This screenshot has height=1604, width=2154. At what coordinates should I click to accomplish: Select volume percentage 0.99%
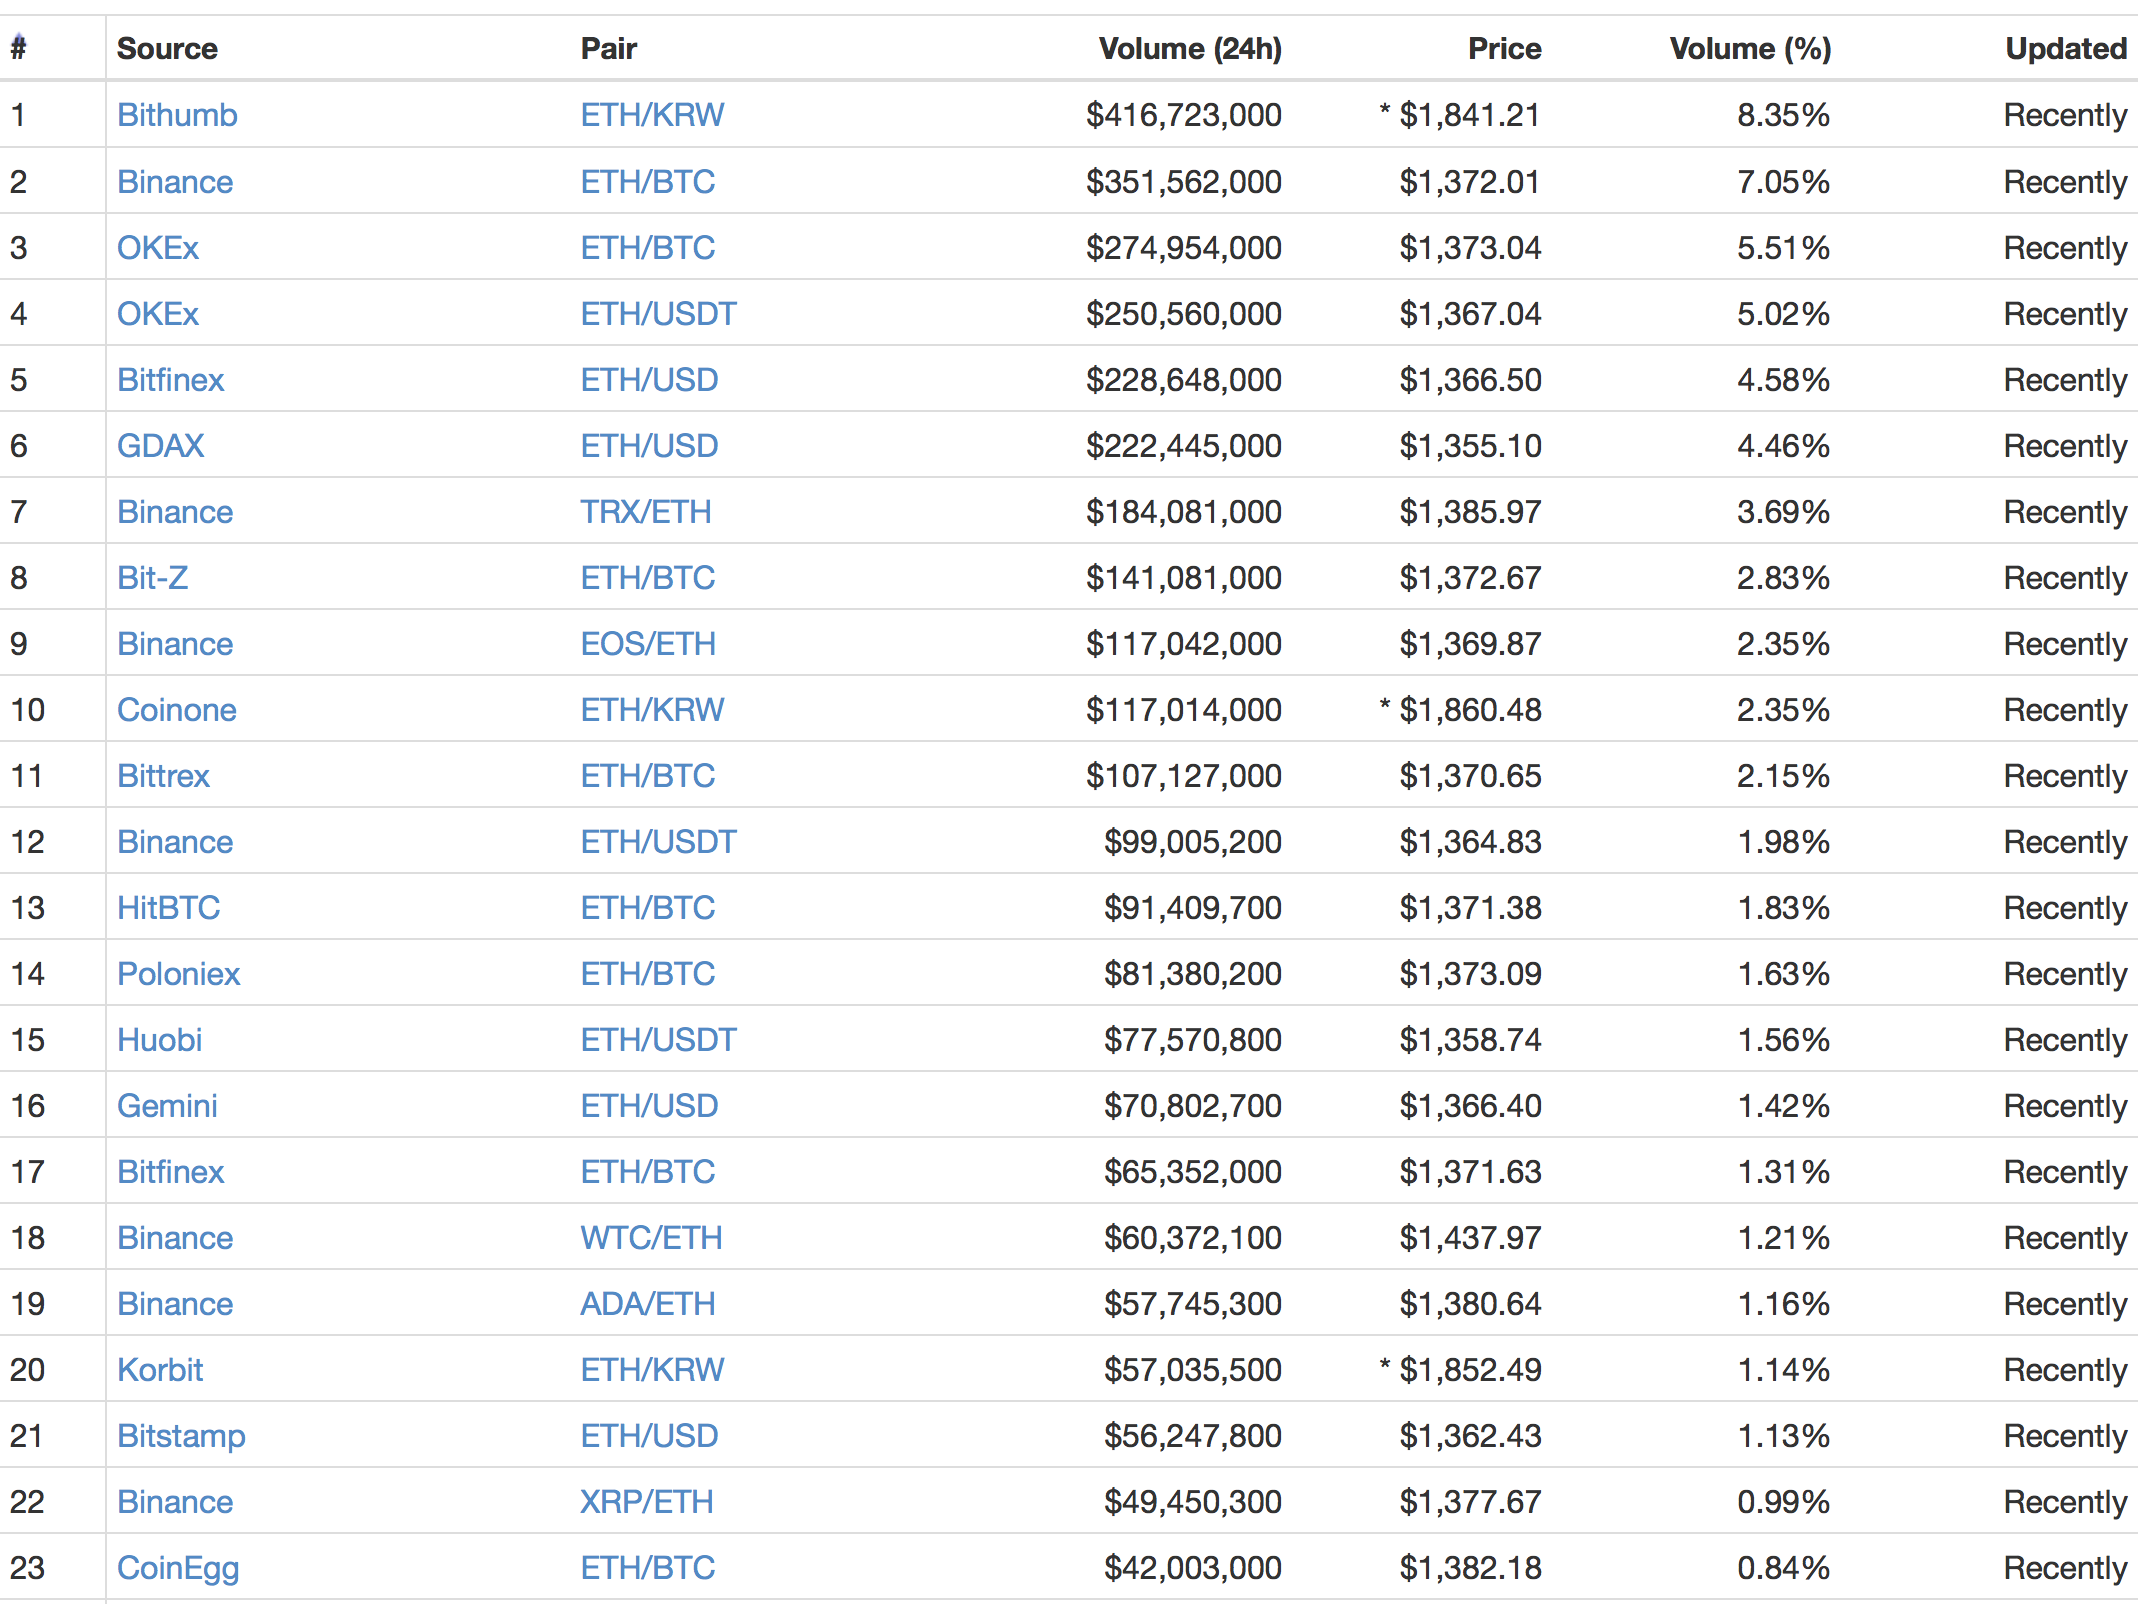1783,1502
